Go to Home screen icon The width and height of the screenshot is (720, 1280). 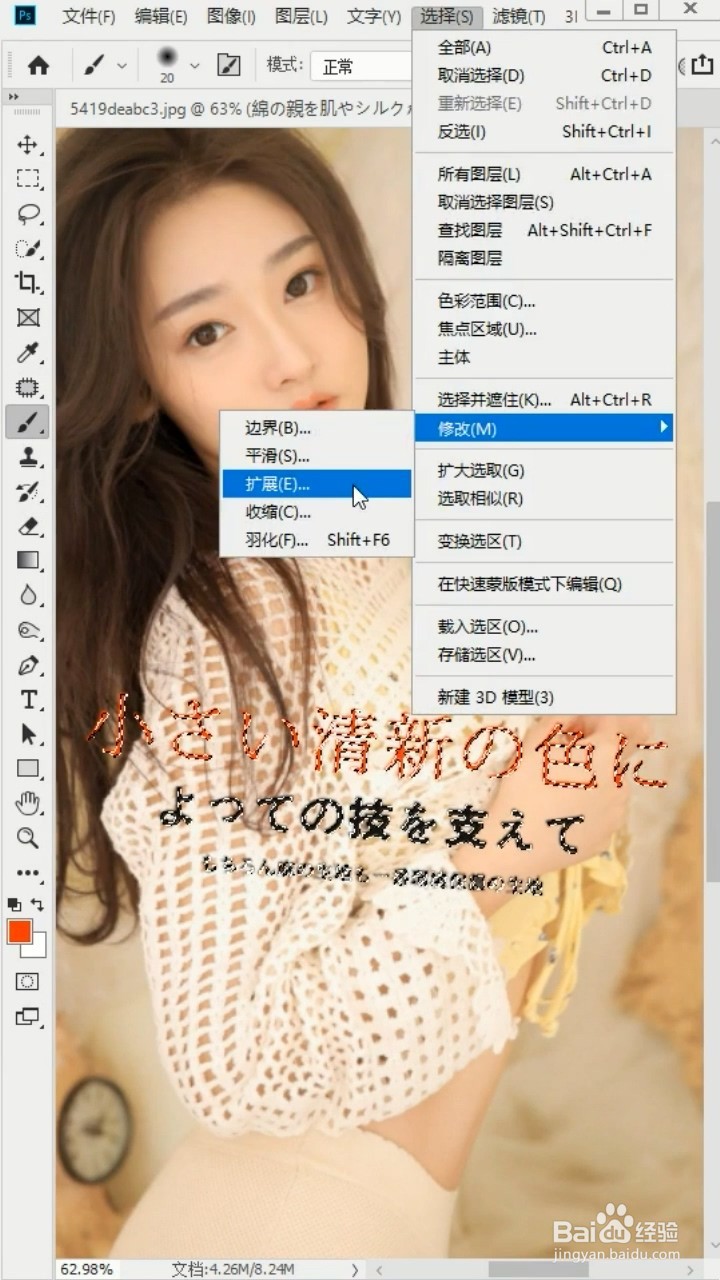38,66
